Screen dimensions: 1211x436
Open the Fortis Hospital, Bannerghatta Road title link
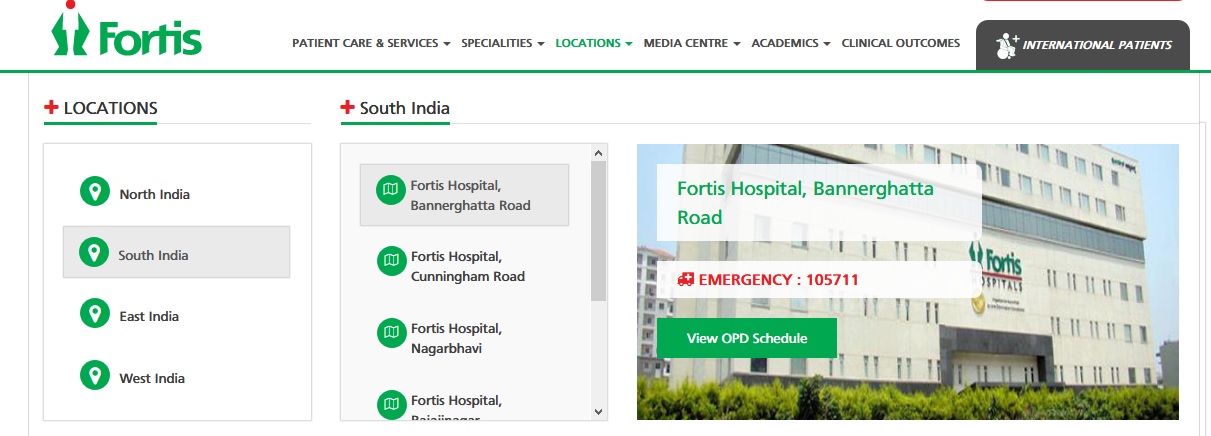(x=806, y=202)
